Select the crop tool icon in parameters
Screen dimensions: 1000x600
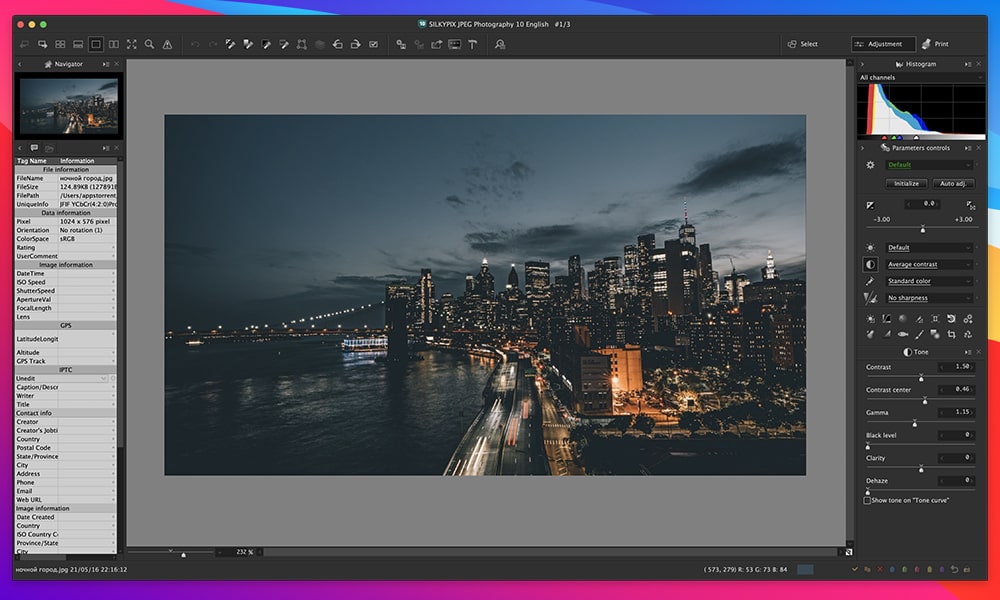(951, 334)
